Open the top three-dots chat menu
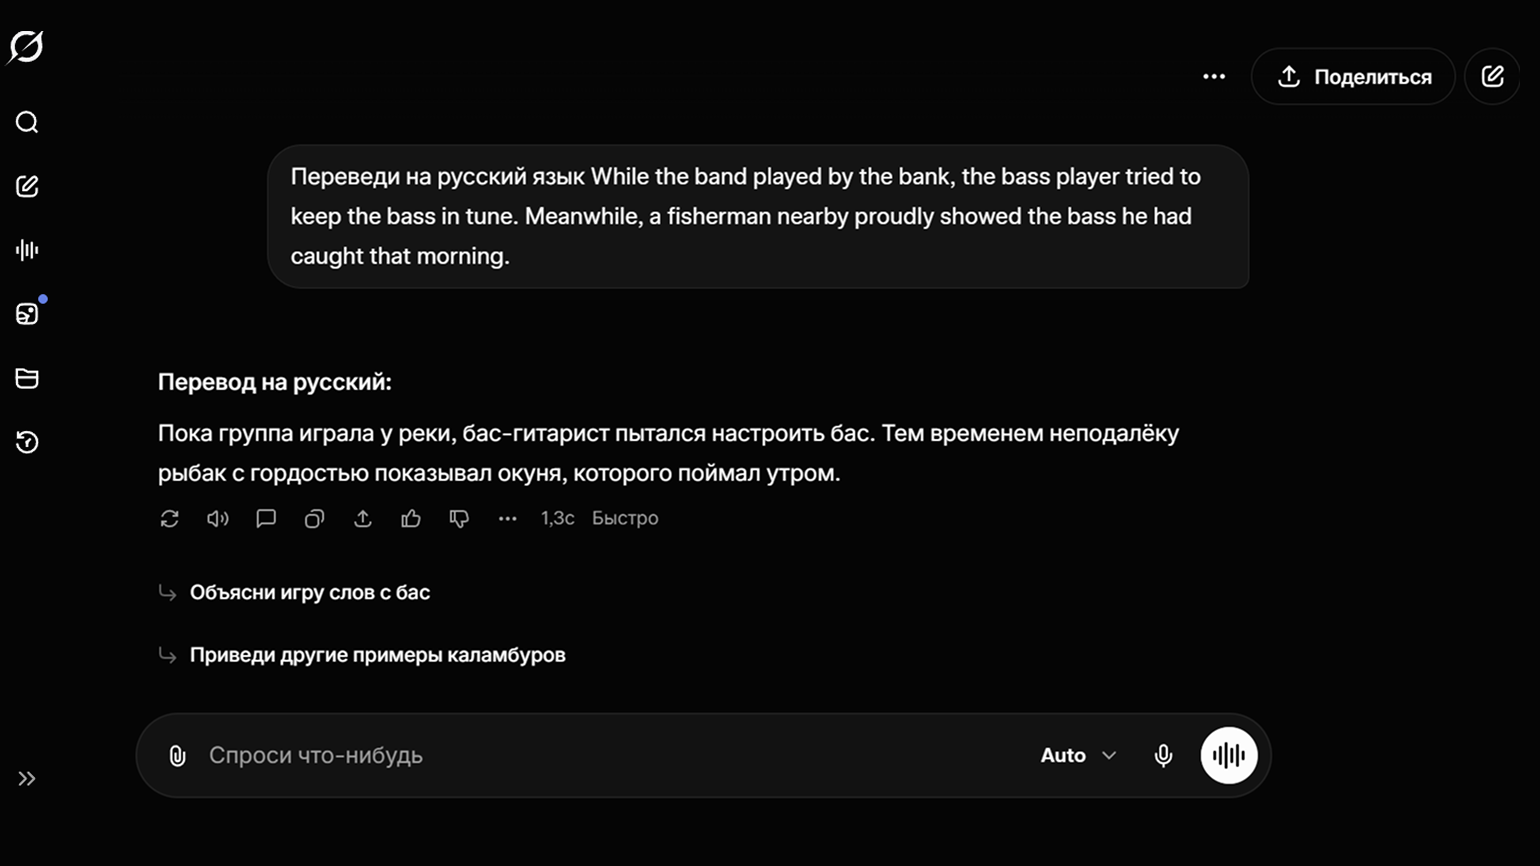 click(x=1213, y=76)
